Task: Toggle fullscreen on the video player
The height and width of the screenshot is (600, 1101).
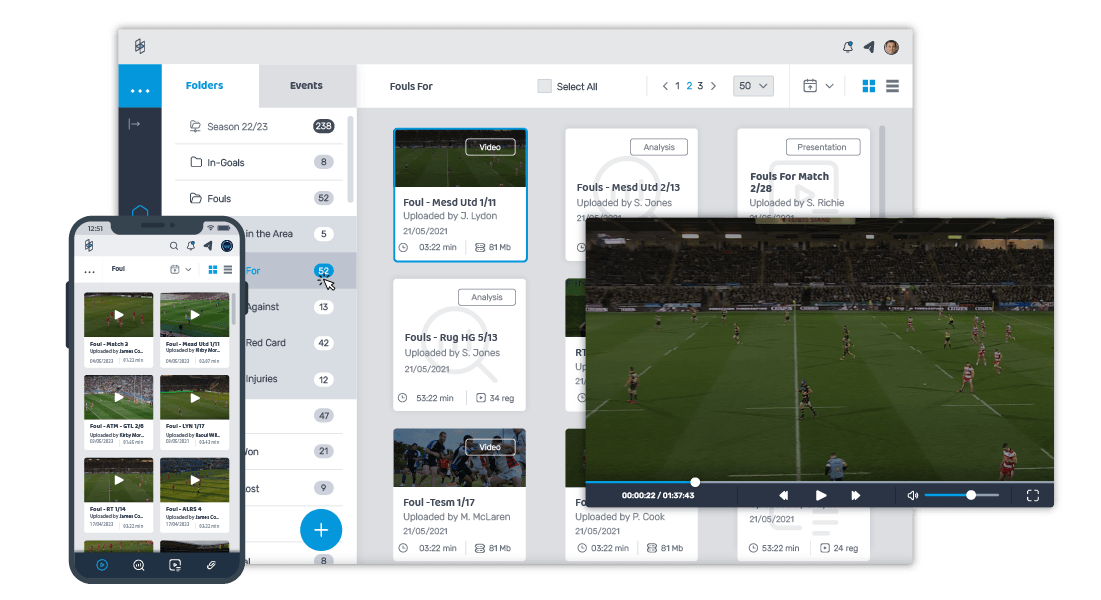Action: click(x=1033, y=494)
